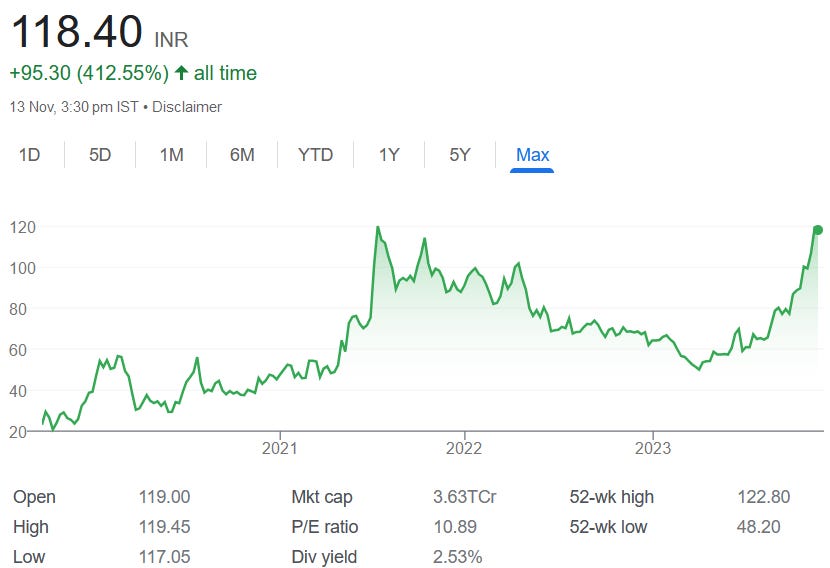Click the 'all time' label
This screenshot has height=568, width=830.
click(x=225, y=73)
